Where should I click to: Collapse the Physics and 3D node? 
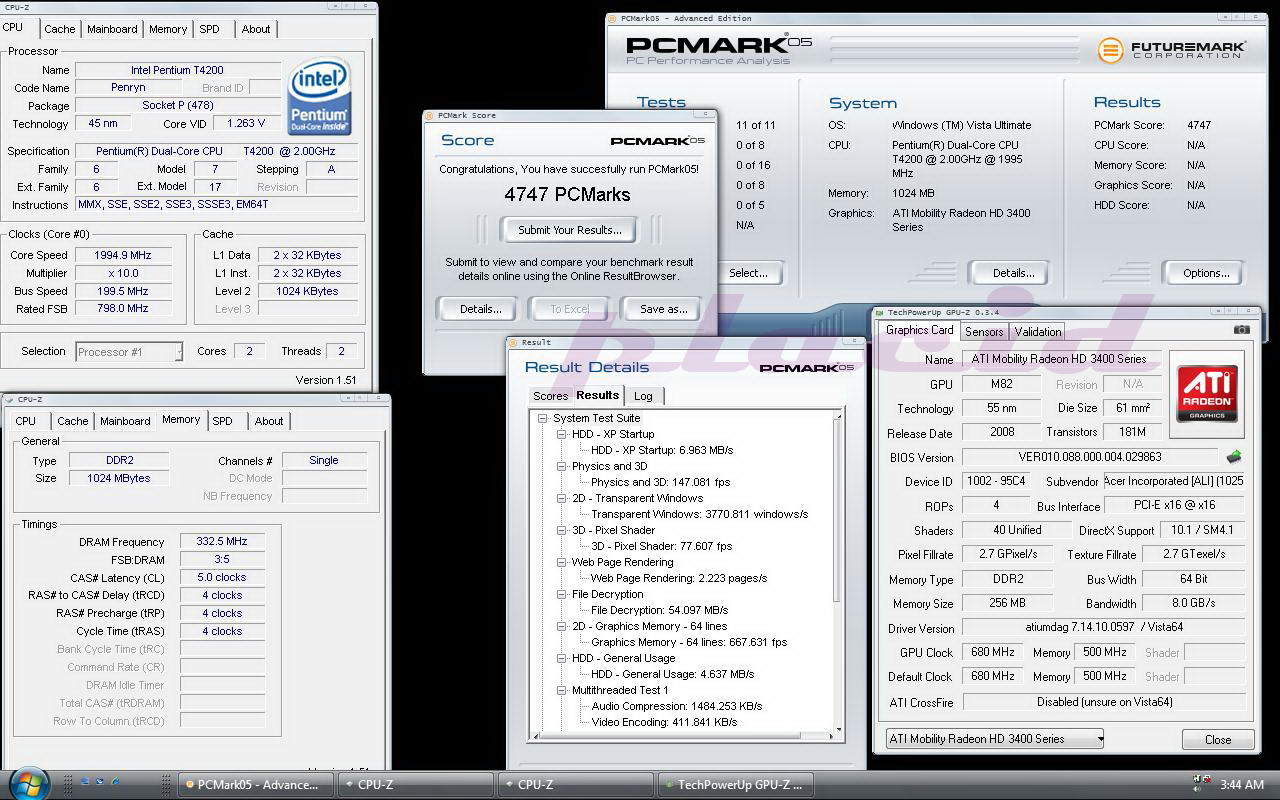tap(562, 466)
